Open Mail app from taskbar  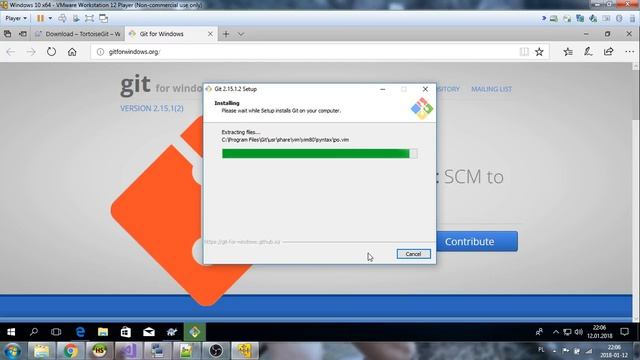point(149,332)
